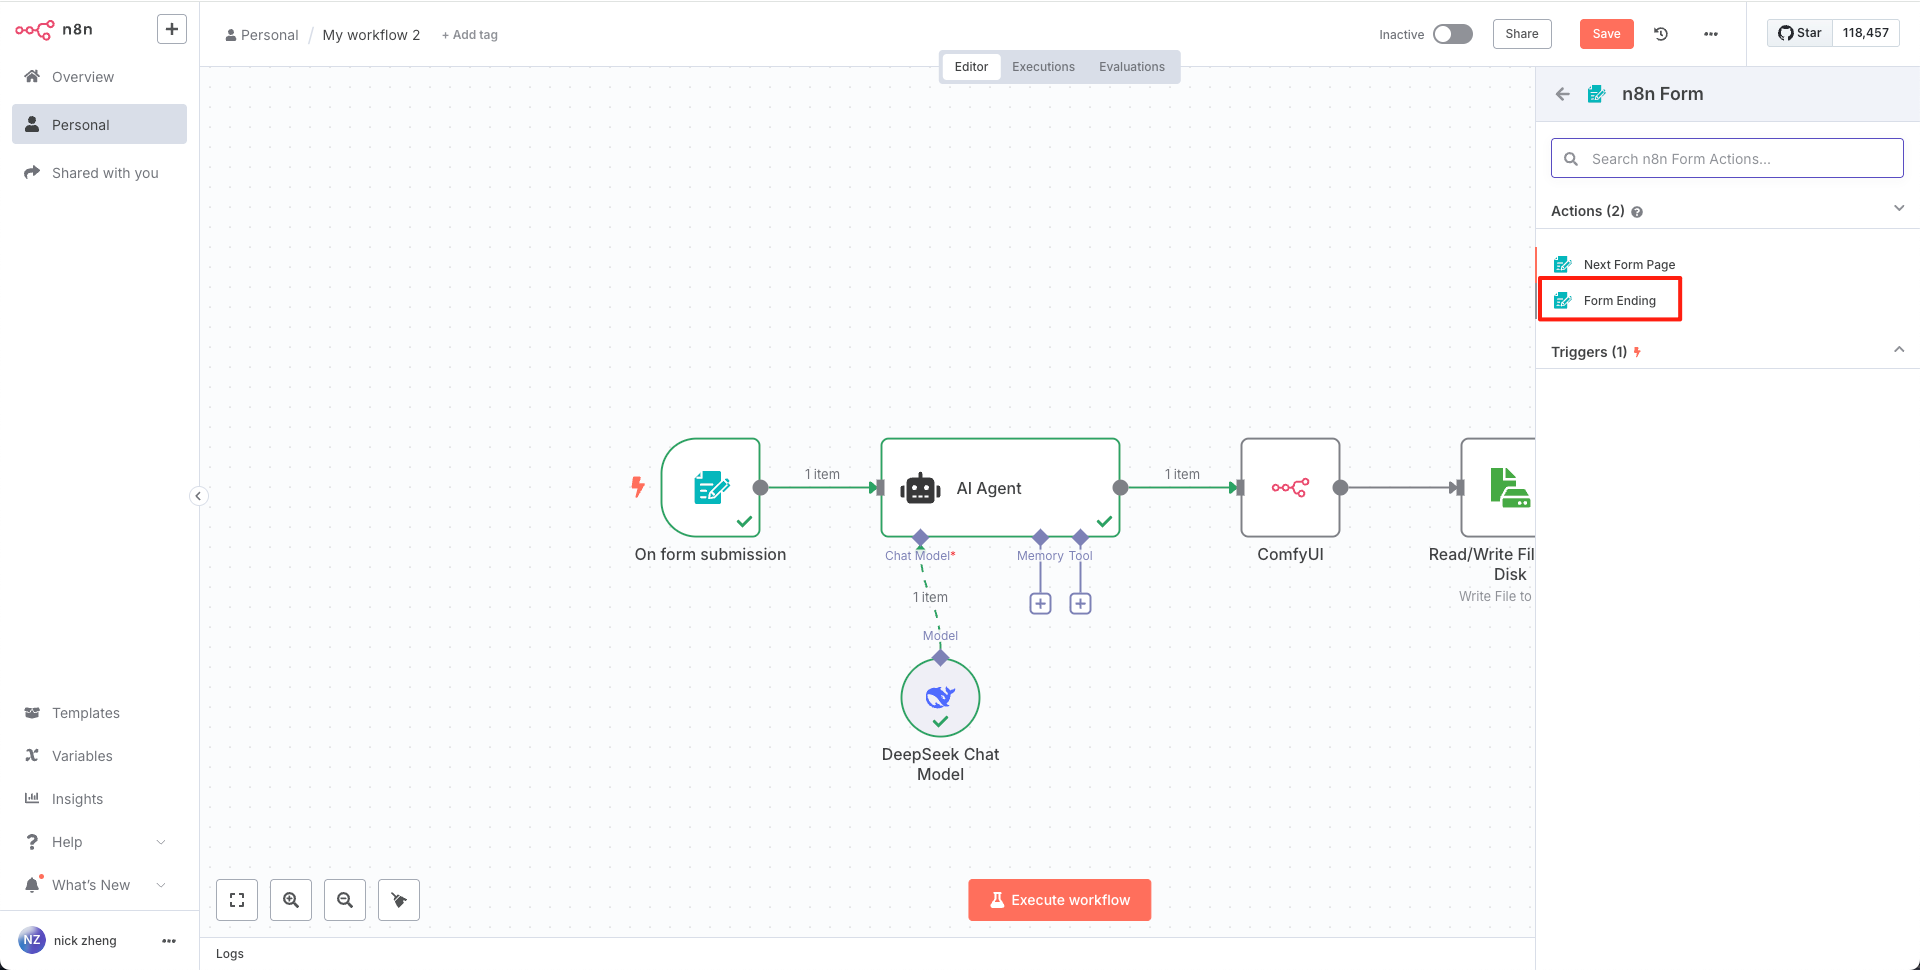
Task: Expand the What's New menu
Action: pyautogui.click(x=99, y=885)
